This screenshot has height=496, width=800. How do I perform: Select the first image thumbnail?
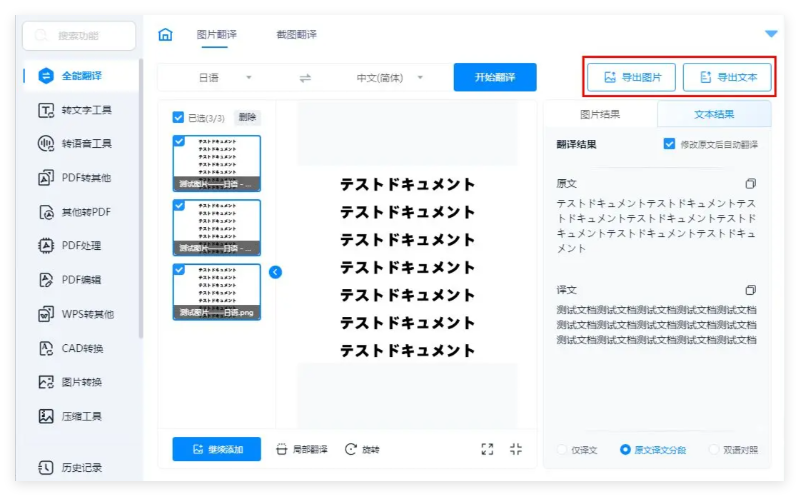point(217,163)
